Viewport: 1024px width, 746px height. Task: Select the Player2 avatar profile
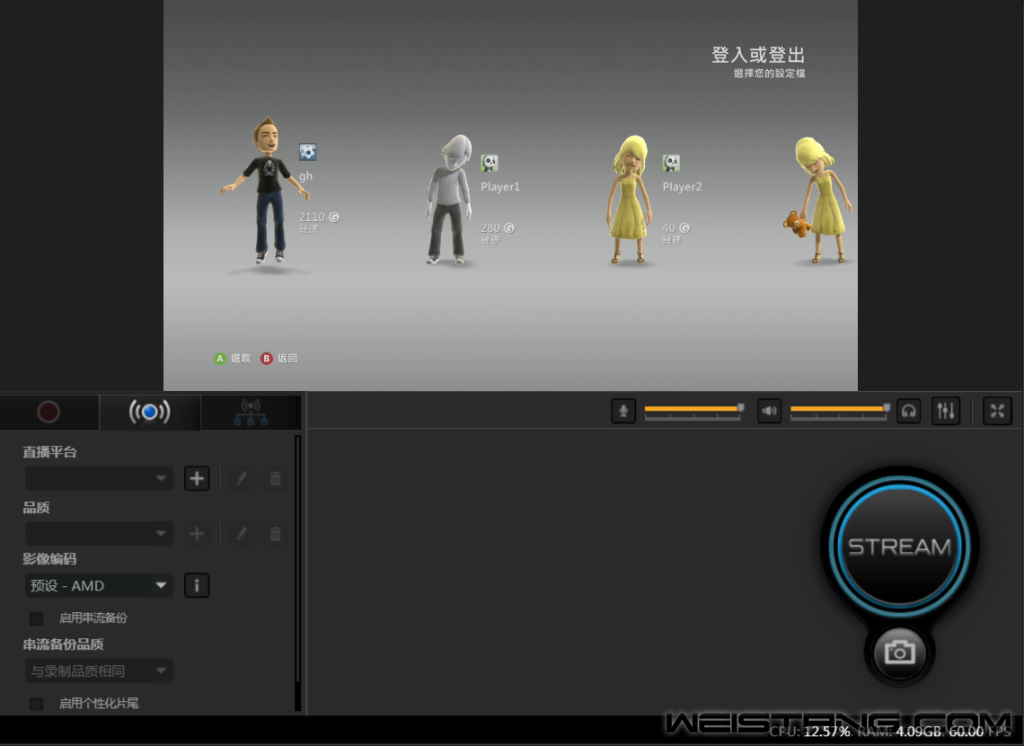pyautogui.click(x=629, y=199)
